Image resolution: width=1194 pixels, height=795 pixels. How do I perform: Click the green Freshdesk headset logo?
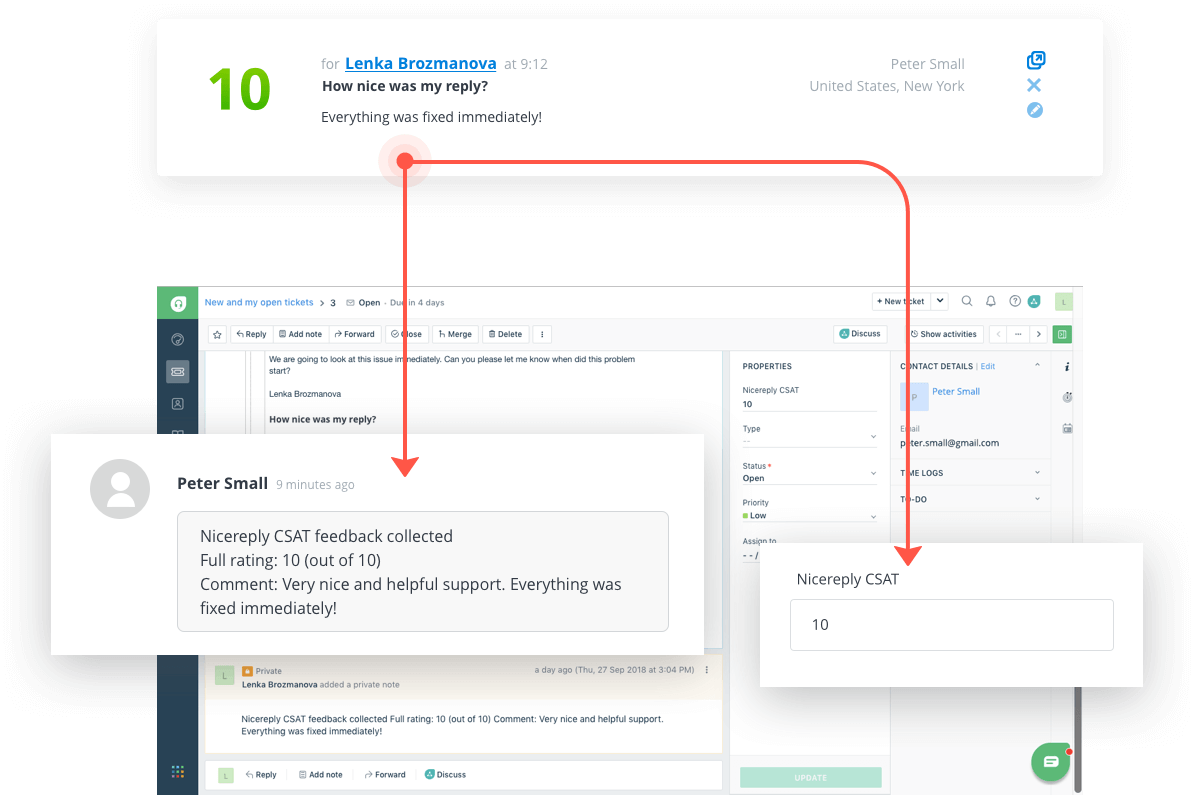pos(178,304)
